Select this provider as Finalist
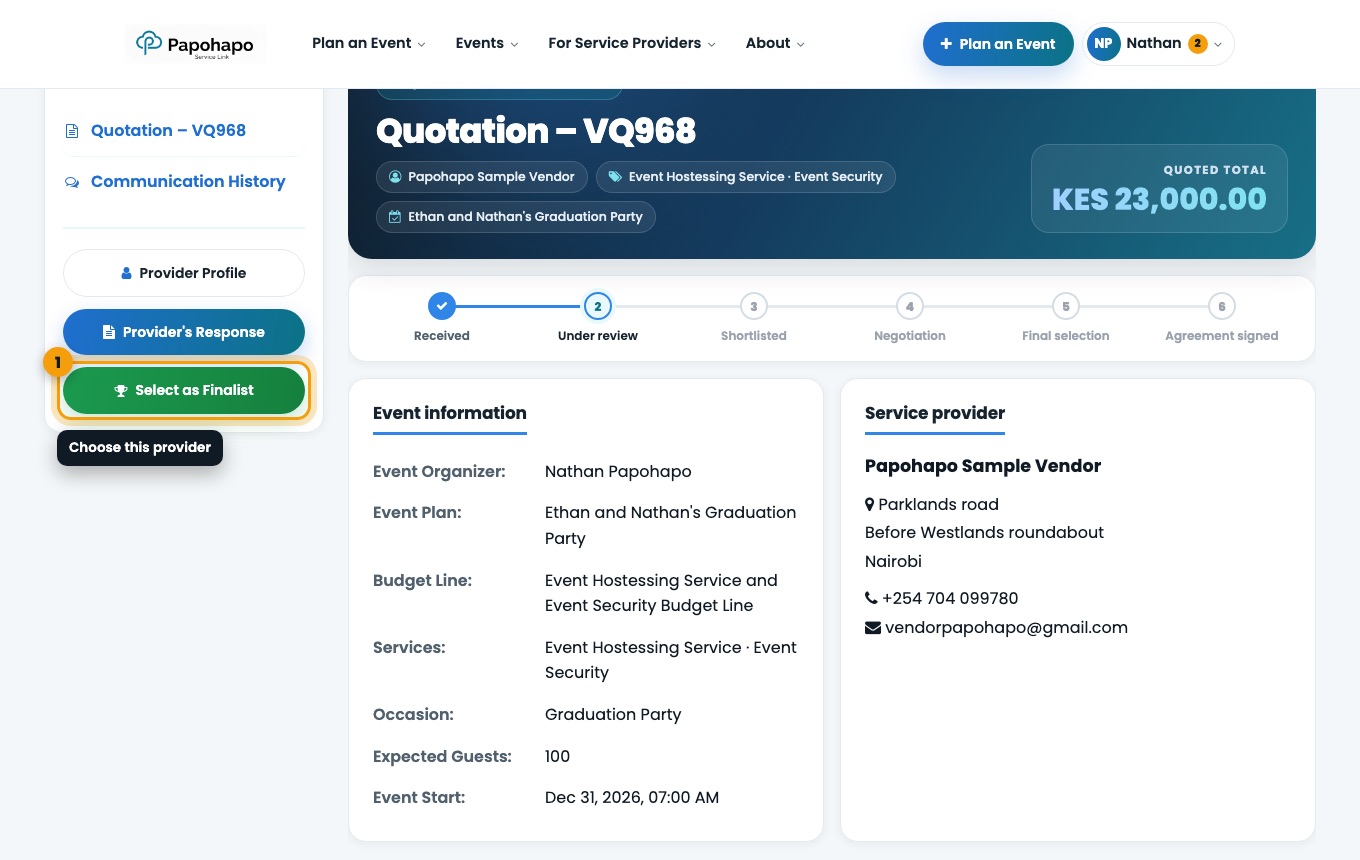The image size is (1360, 860). (184, 390)
